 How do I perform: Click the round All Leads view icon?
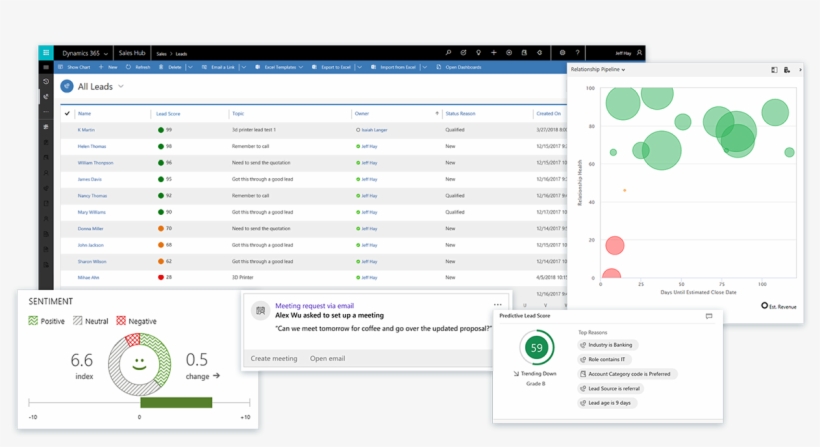[66, 86]
